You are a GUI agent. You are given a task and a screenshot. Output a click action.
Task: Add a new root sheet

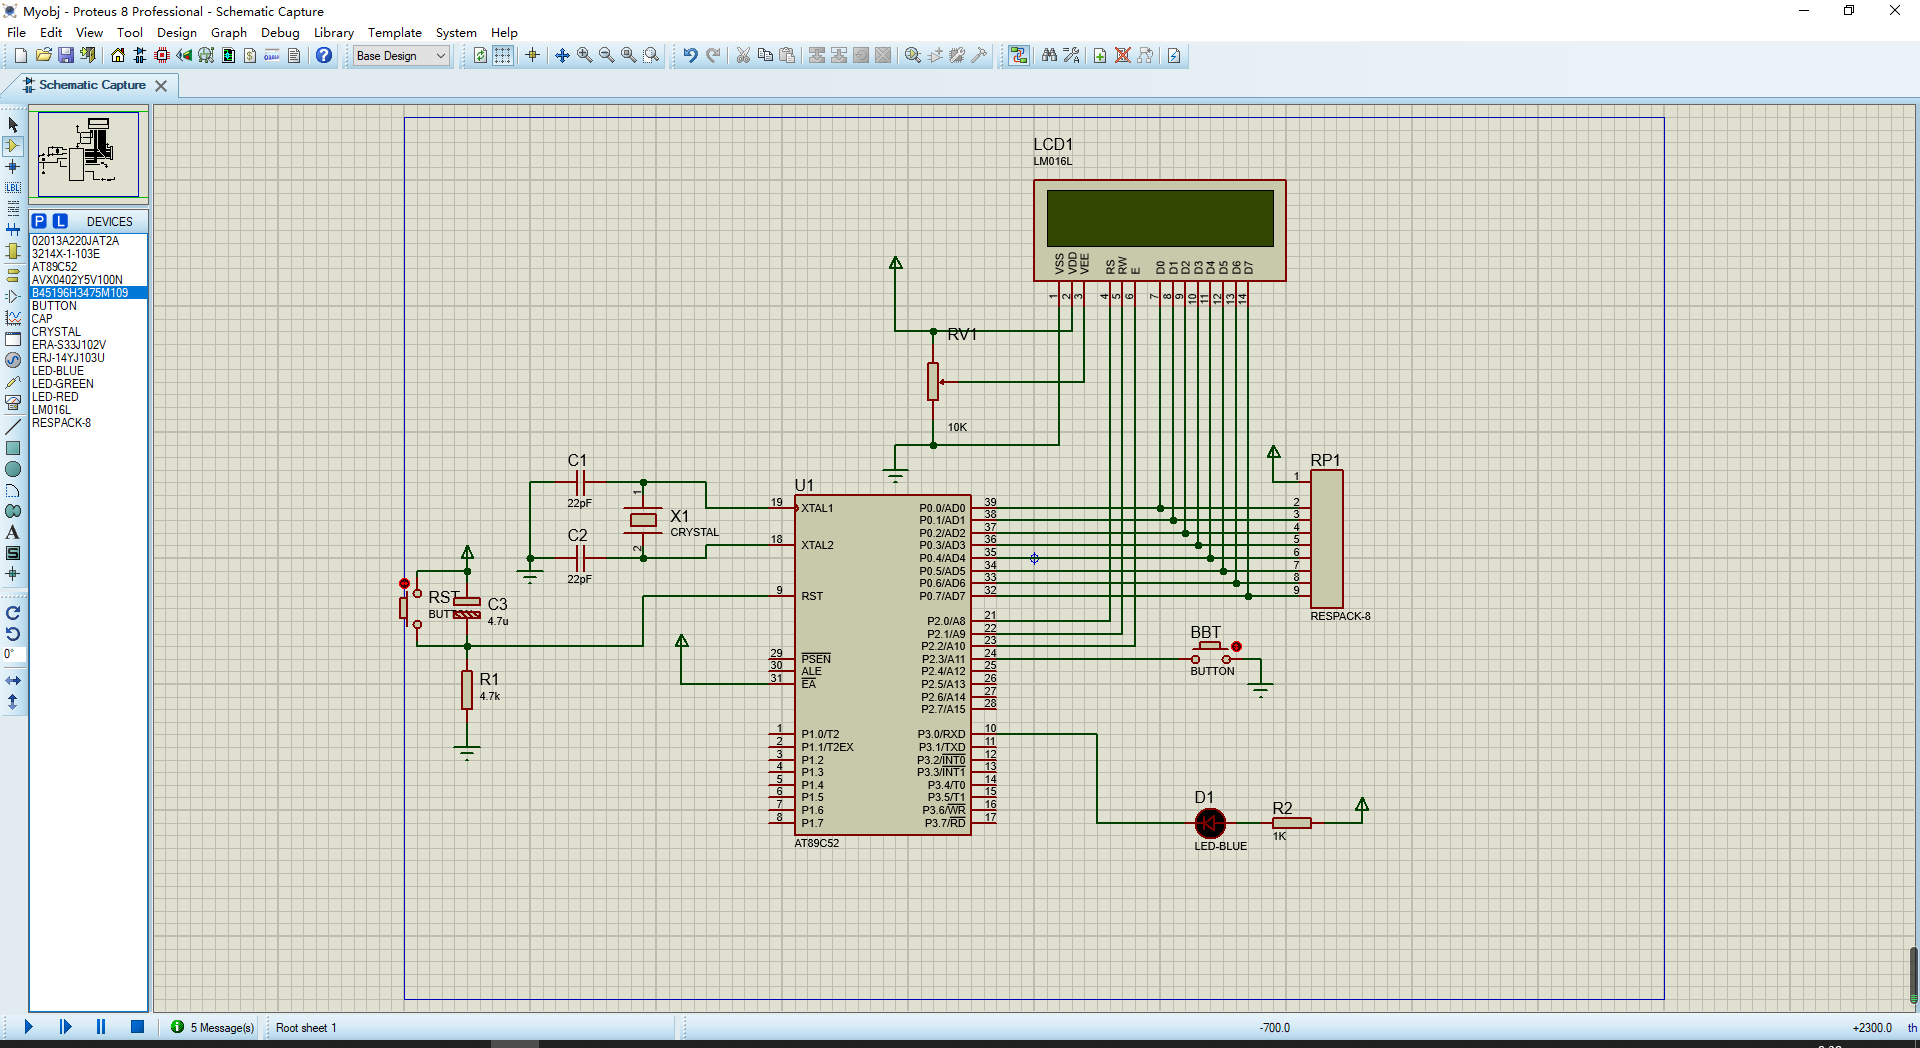[1100, 56]
